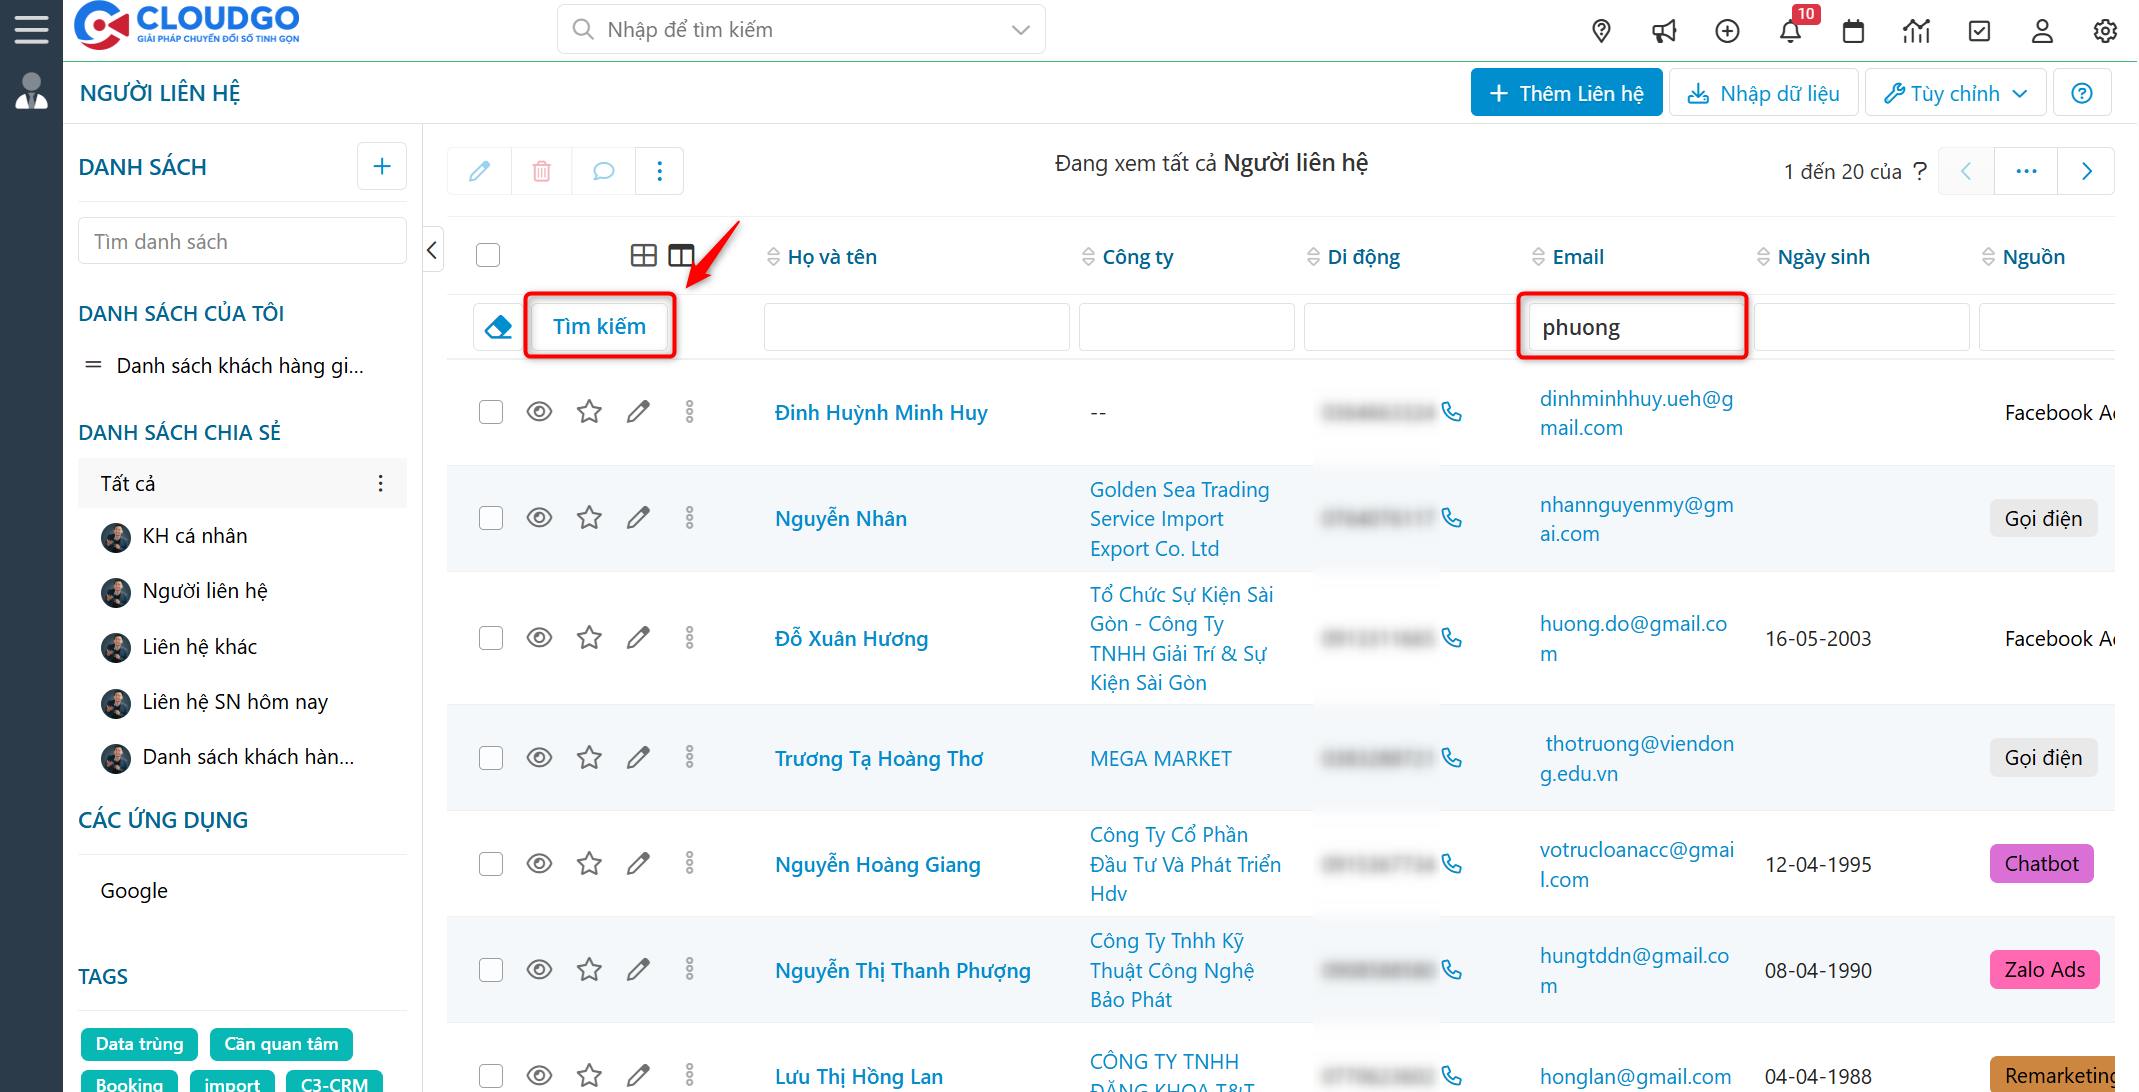The width and height of the screenshot is (2139, 1092).
Task: Open options menu next to Tất cả list
Action: point(381,482)
